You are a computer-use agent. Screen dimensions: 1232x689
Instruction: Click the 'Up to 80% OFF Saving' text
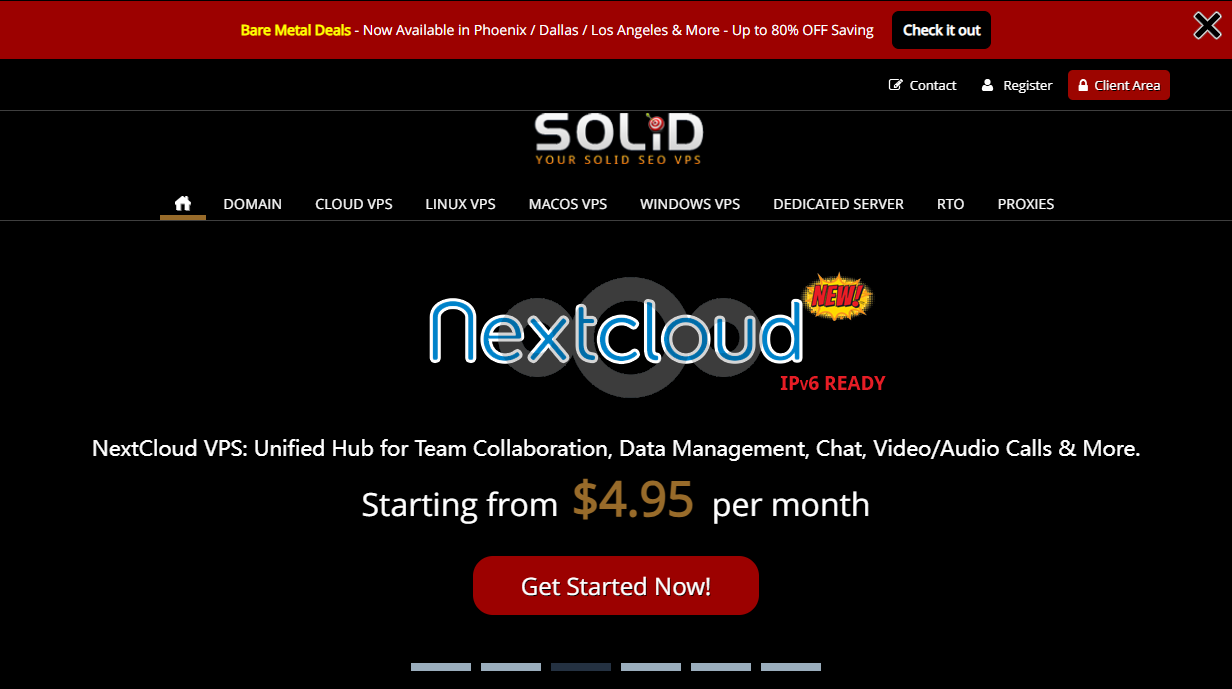click(x=803, y=30)
